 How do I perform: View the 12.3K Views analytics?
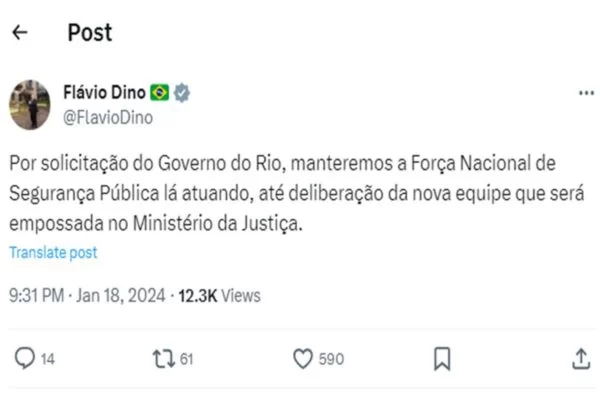[x=219, y=295]
